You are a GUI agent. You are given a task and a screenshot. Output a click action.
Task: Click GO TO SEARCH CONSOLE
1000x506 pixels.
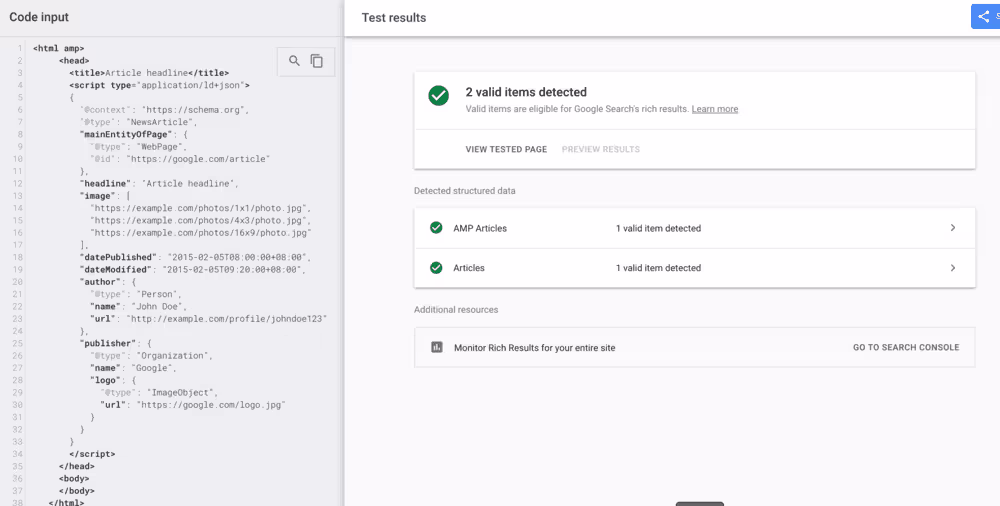906,348
